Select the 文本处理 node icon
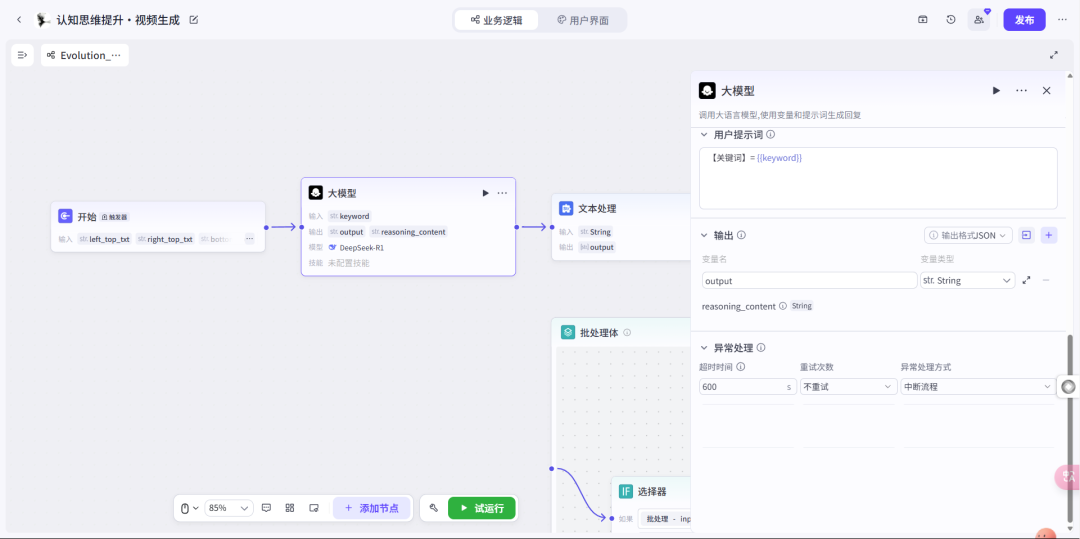 pyautogui.click(x=566, y=209)
